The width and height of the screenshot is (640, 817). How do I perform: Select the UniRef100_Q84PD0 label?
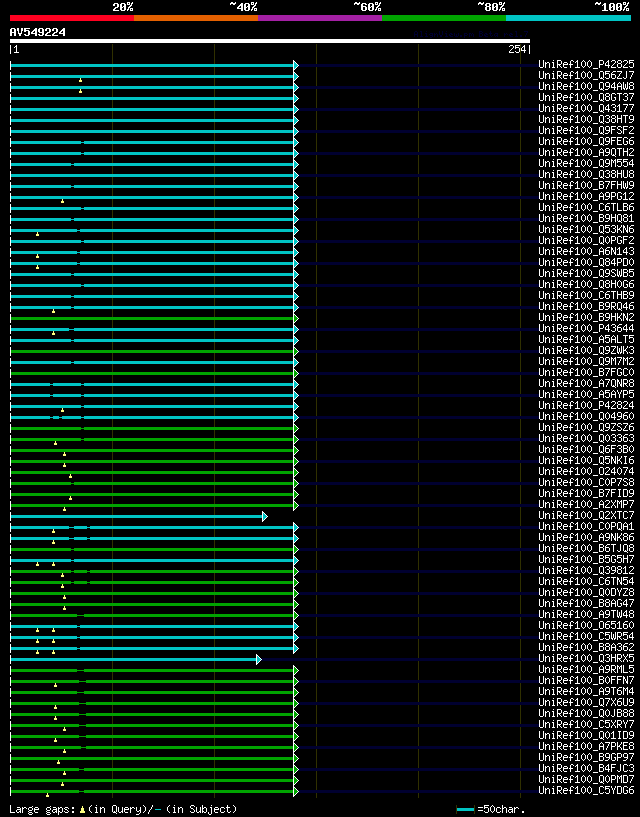point(586,262)
